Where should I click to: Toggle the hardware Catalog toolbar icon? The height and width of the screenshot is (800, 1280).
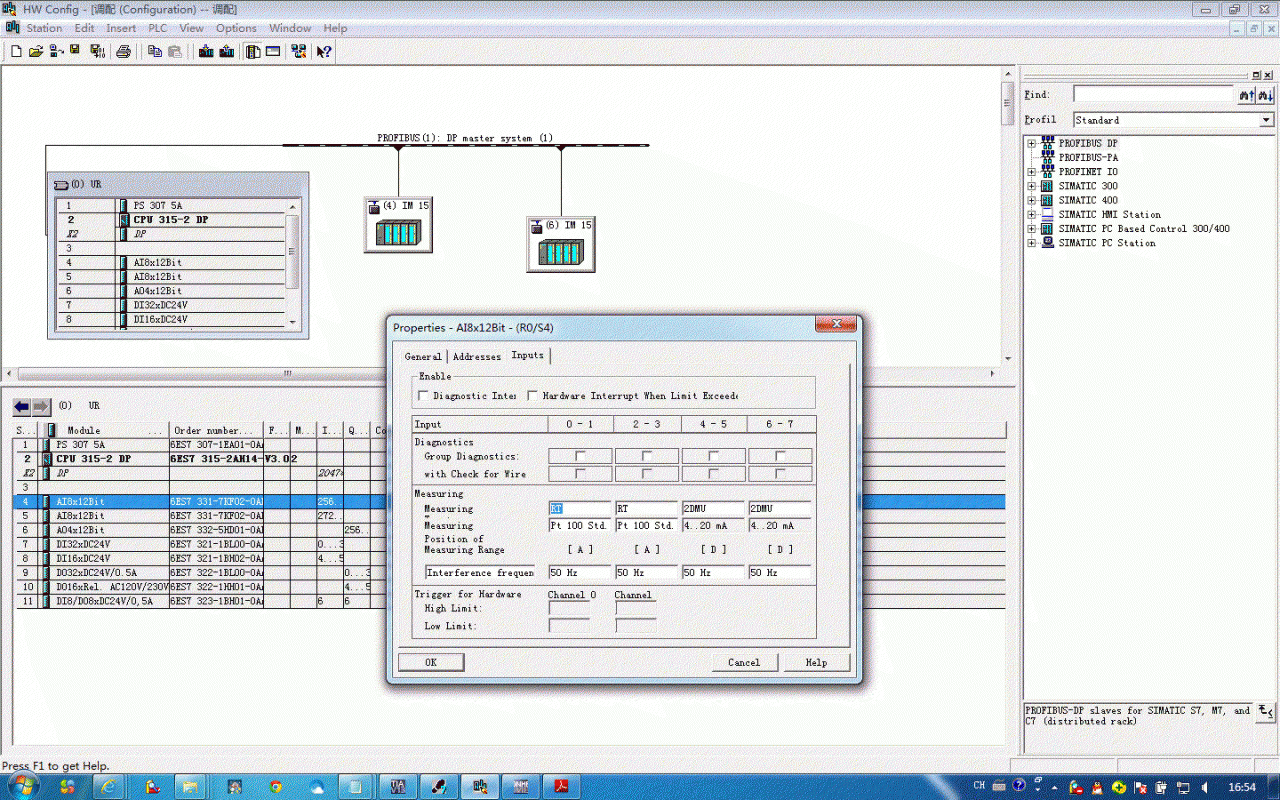253,51
